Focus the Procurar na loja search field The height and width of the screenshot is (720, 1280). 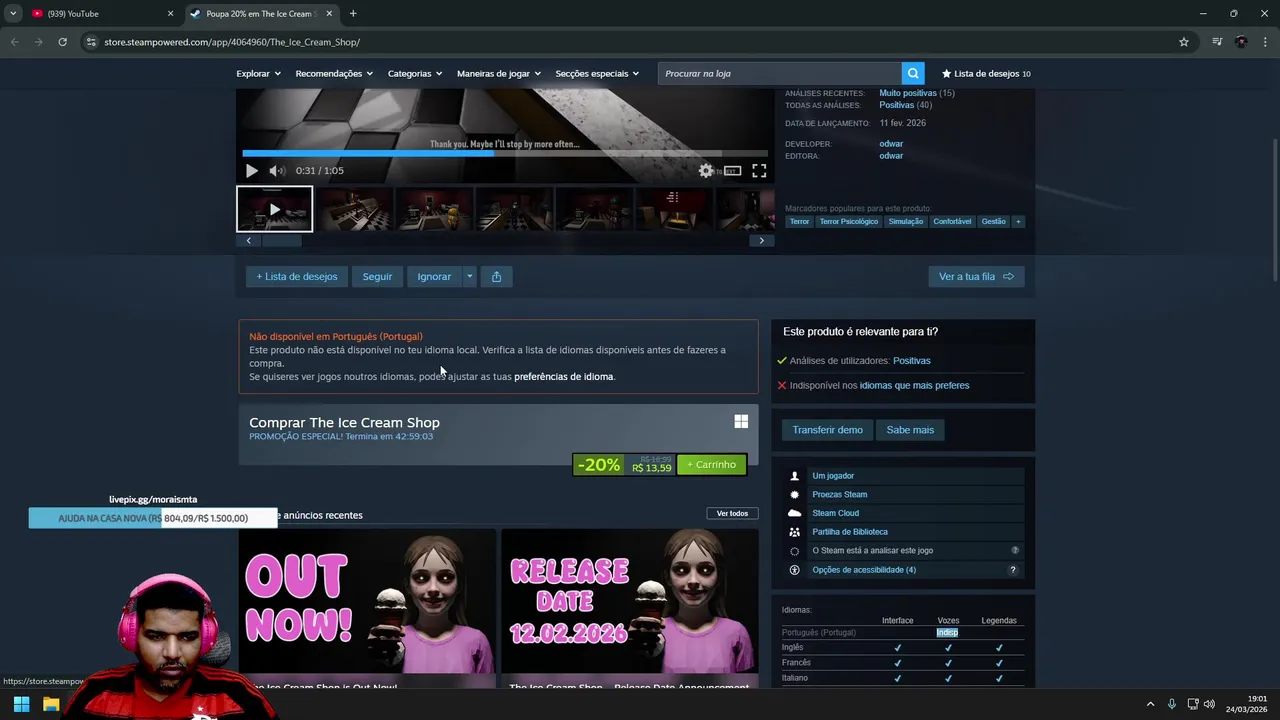coord(780,73)
